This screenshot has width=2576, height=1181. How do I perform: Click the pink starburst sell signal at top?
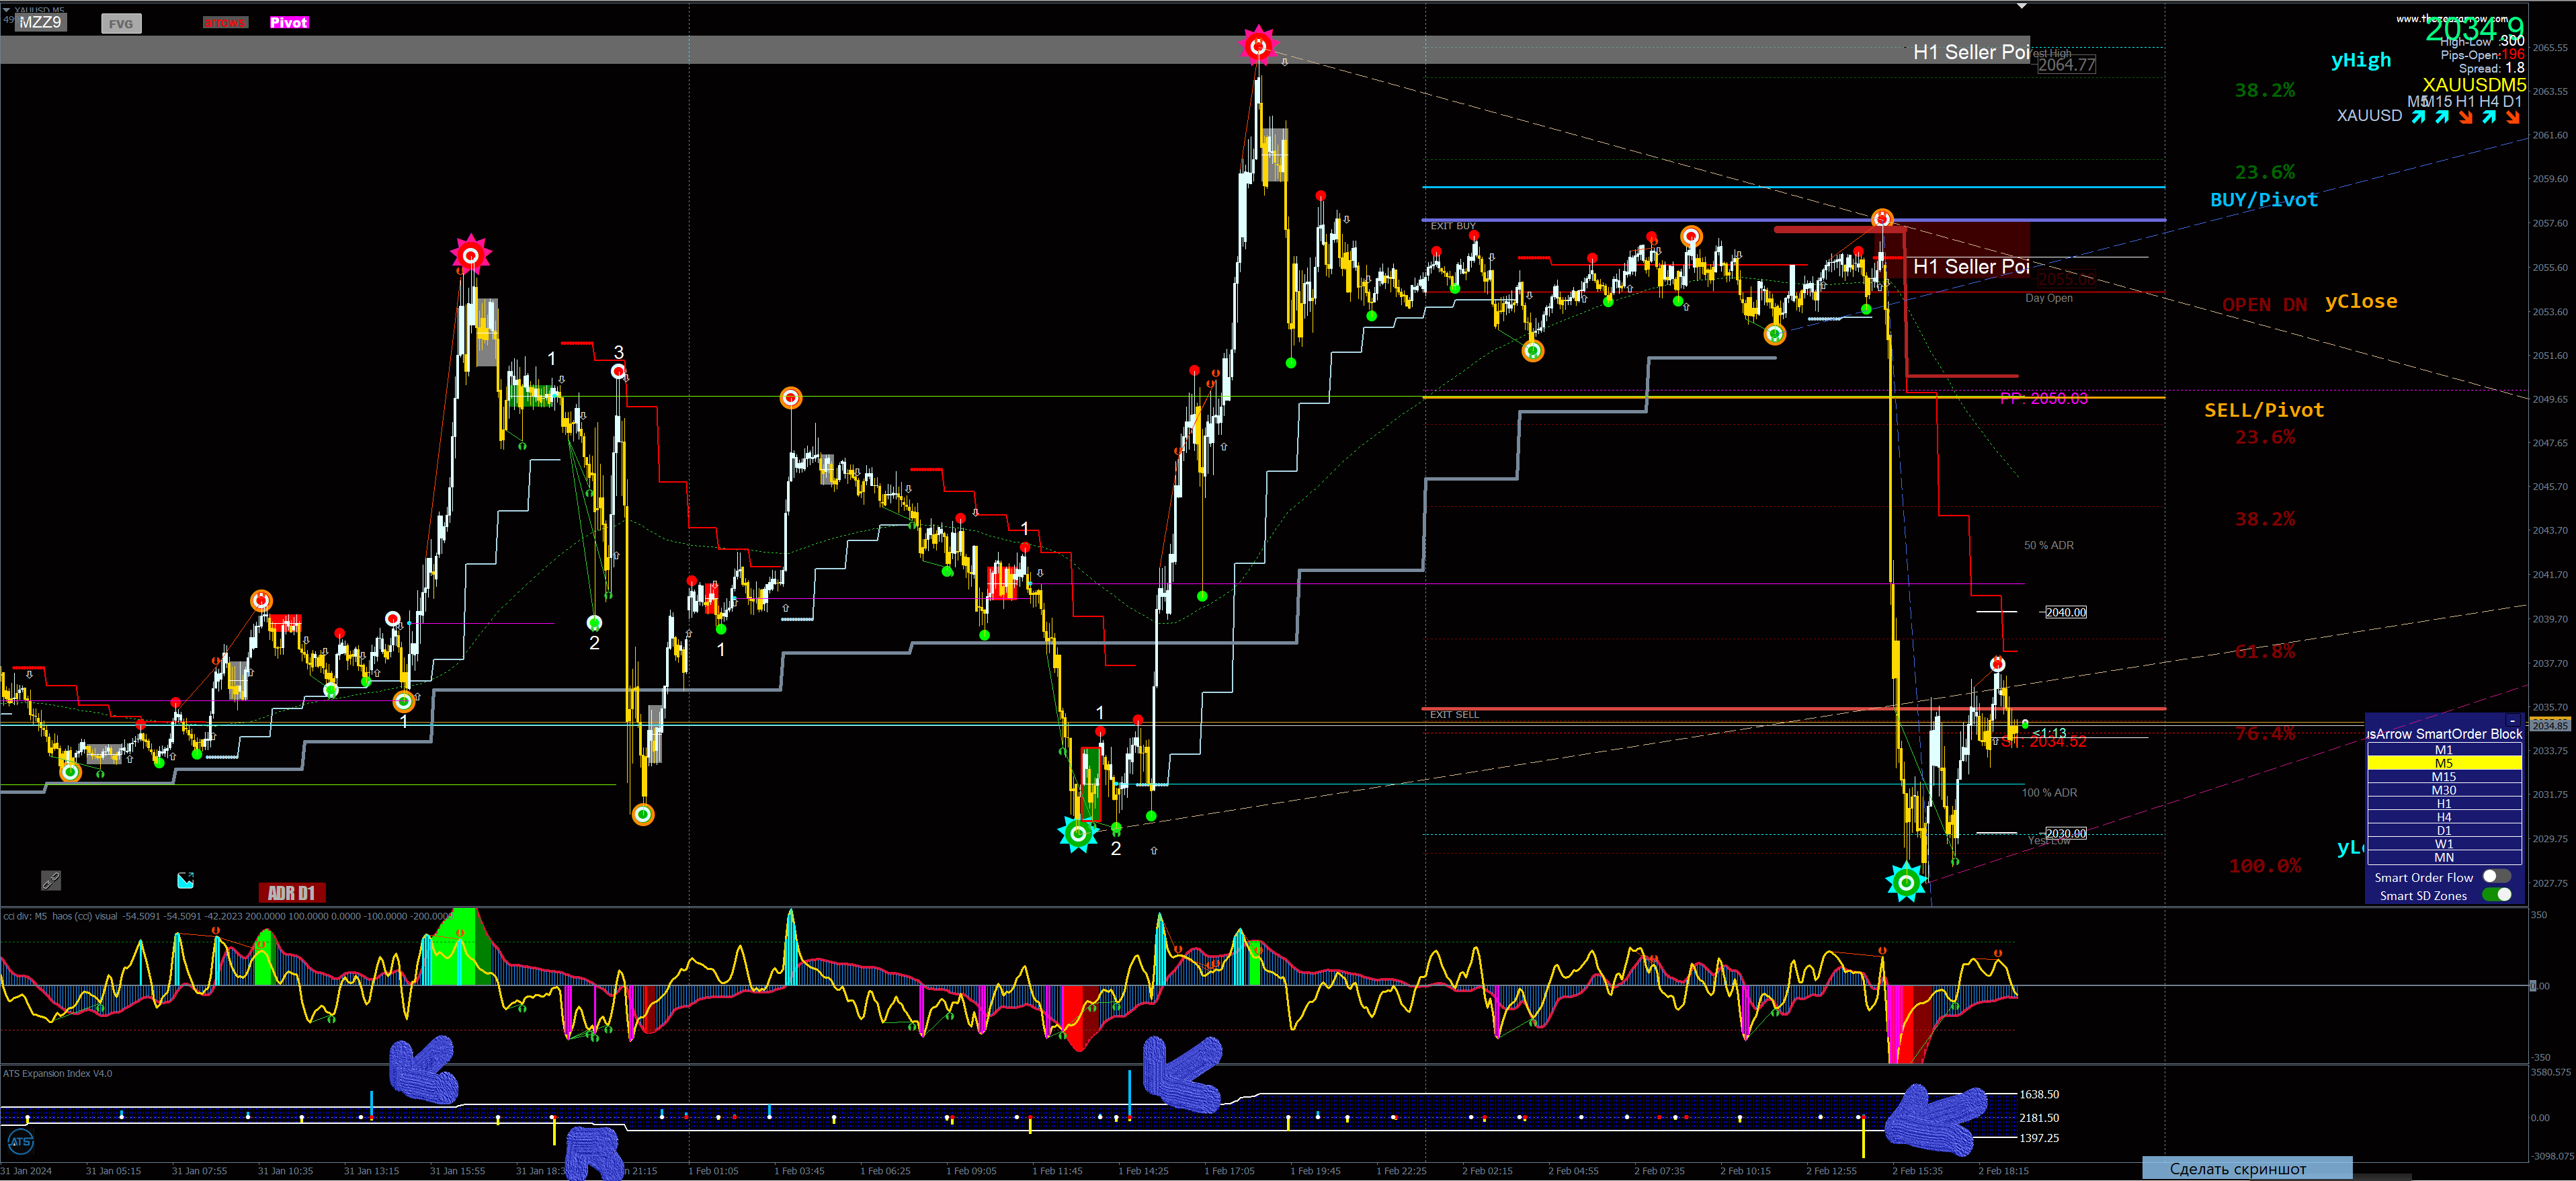click(1258, 45)
